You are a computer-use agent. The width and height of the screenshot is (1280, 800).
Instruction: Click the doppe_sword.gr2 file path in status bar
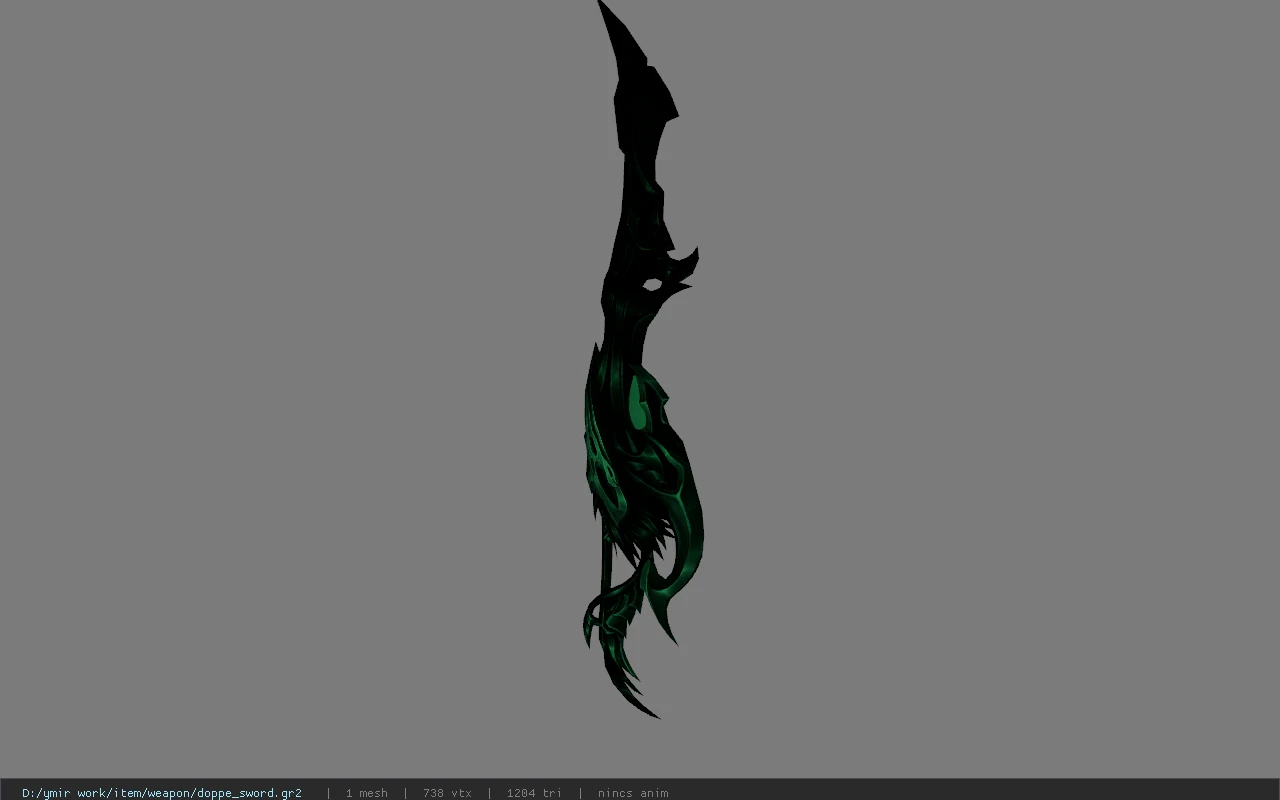[x=162, y=793]
